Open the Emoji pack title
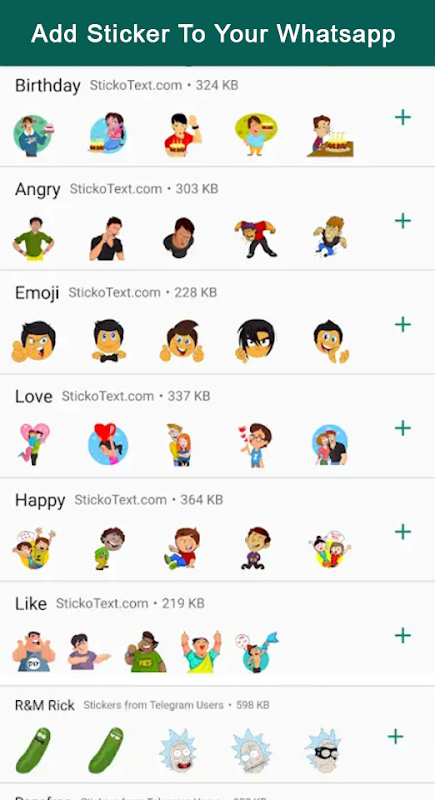 [37, 293]
